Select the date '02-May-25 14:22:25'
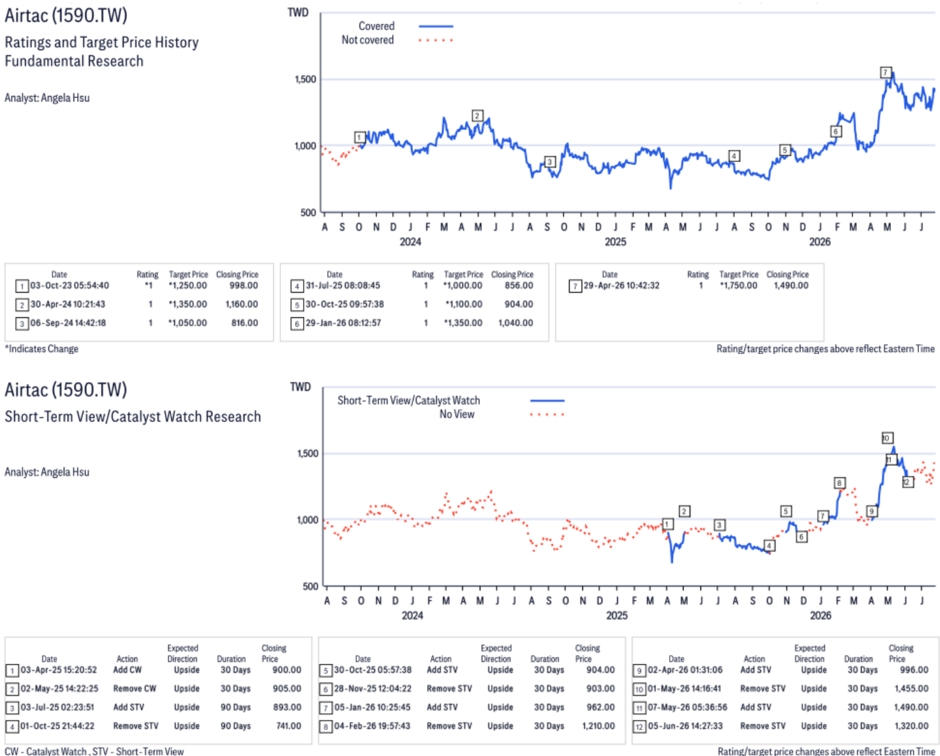940x756 pixels. coord(59,688)
